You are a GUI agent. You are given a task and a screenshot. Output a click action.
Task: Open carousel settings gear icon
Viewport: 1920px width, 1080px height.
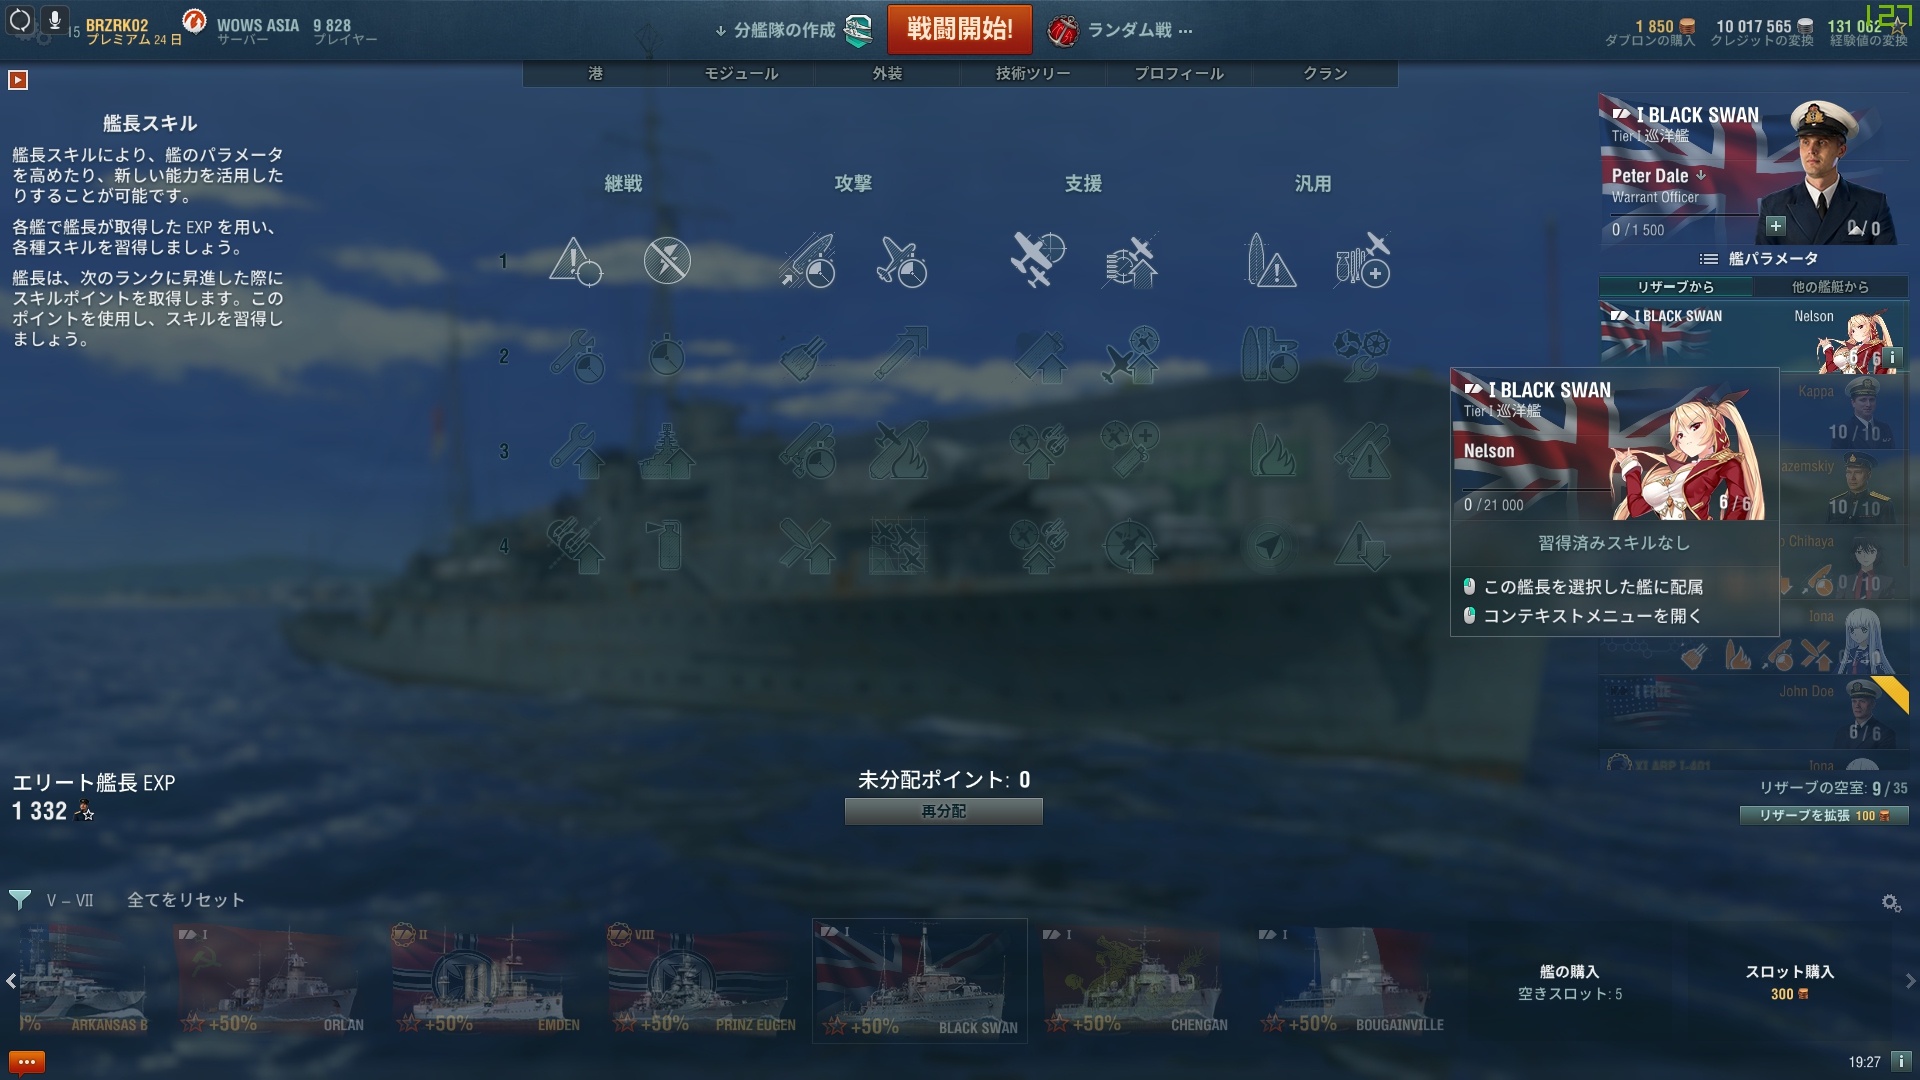(x=1891, y=902)
